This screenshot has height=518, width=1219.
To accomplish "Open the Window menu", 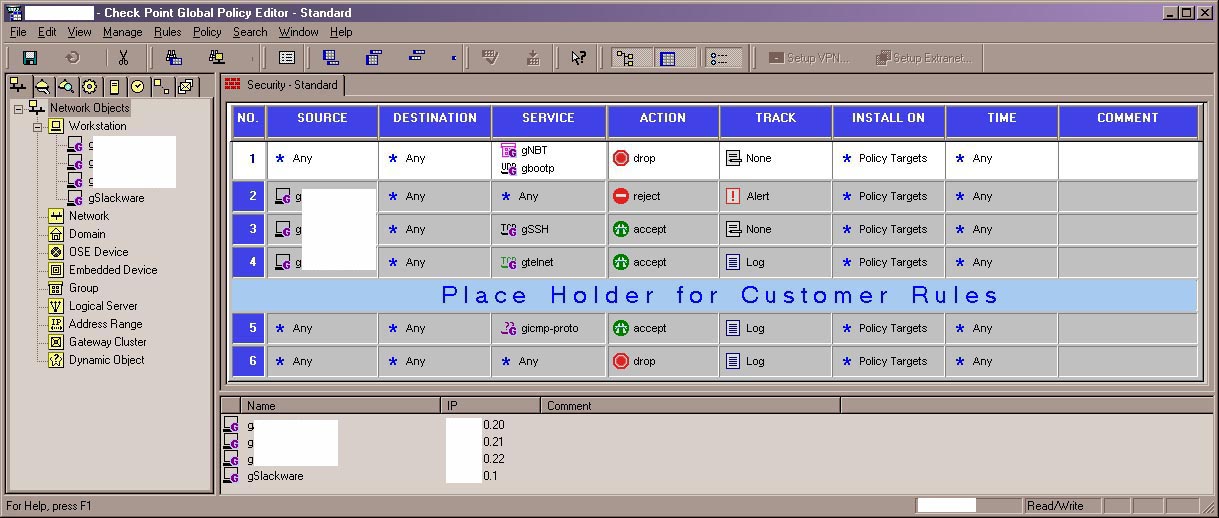I will point(298,32).
